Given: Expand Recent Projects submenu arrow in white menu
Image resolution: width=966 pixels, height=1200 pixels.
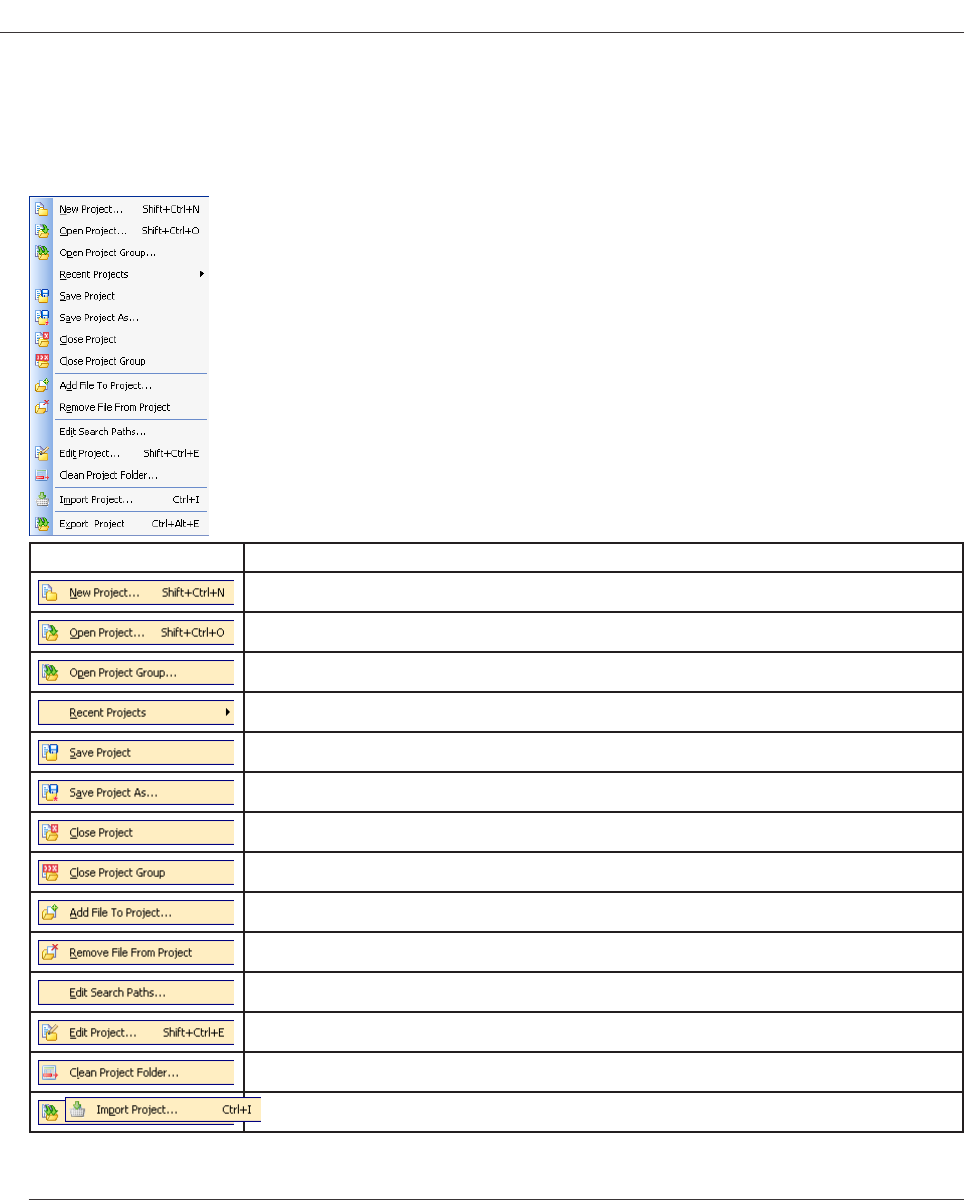Looking at the screenshot, I should [x=202, y=274].
